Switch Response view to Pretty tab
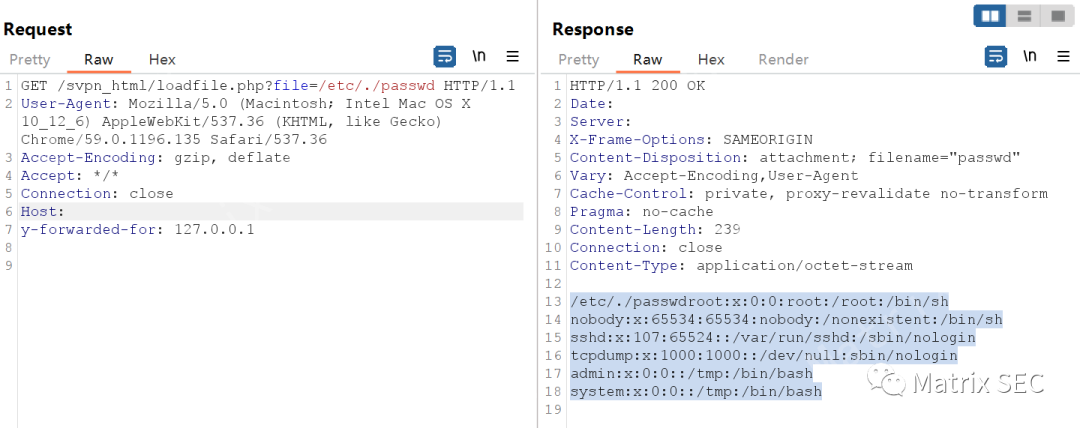Screen dimensions: 1080x428 point(579,60)
